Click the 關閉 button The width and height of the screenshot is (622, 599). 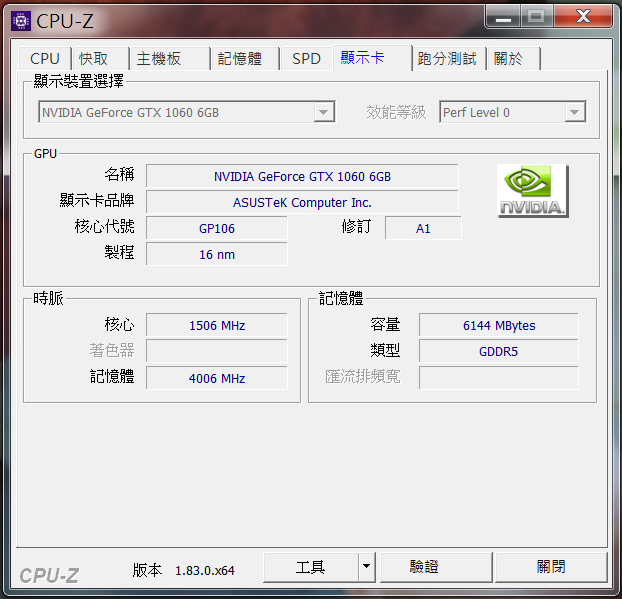pyautogui.click(x=551, y=567)
